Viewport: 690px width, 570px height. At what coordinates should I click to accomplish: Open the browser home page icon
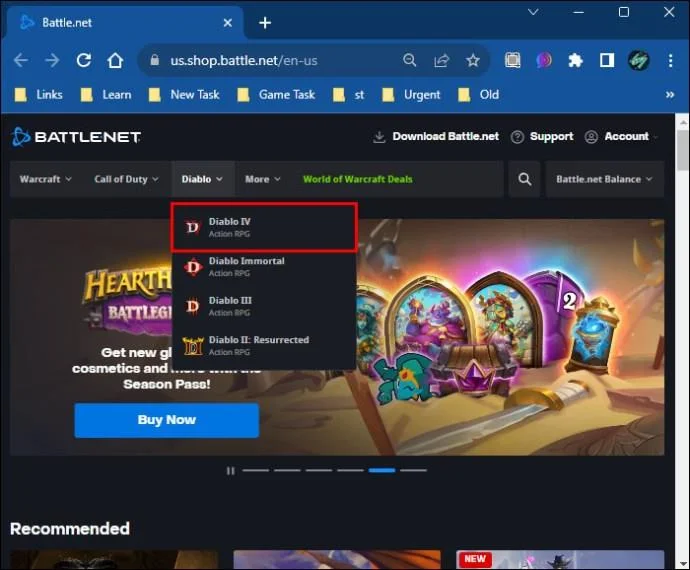[115, 60]
